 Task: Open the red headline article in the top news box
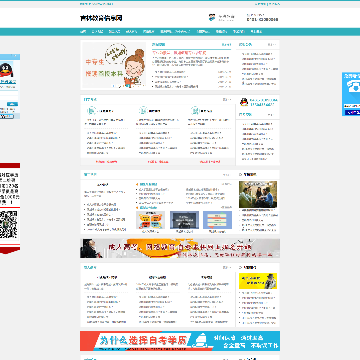tap(179, 53)
